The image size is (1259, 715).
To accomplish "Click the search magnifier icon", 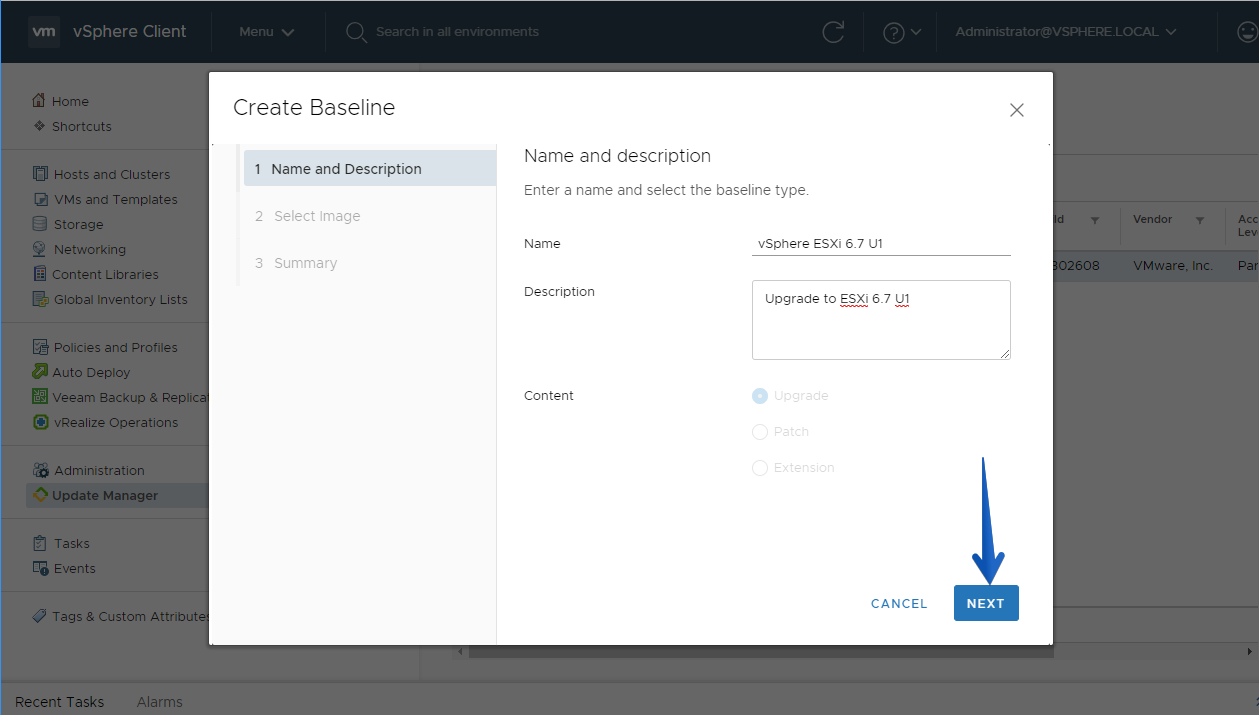I will pos(355,32).
